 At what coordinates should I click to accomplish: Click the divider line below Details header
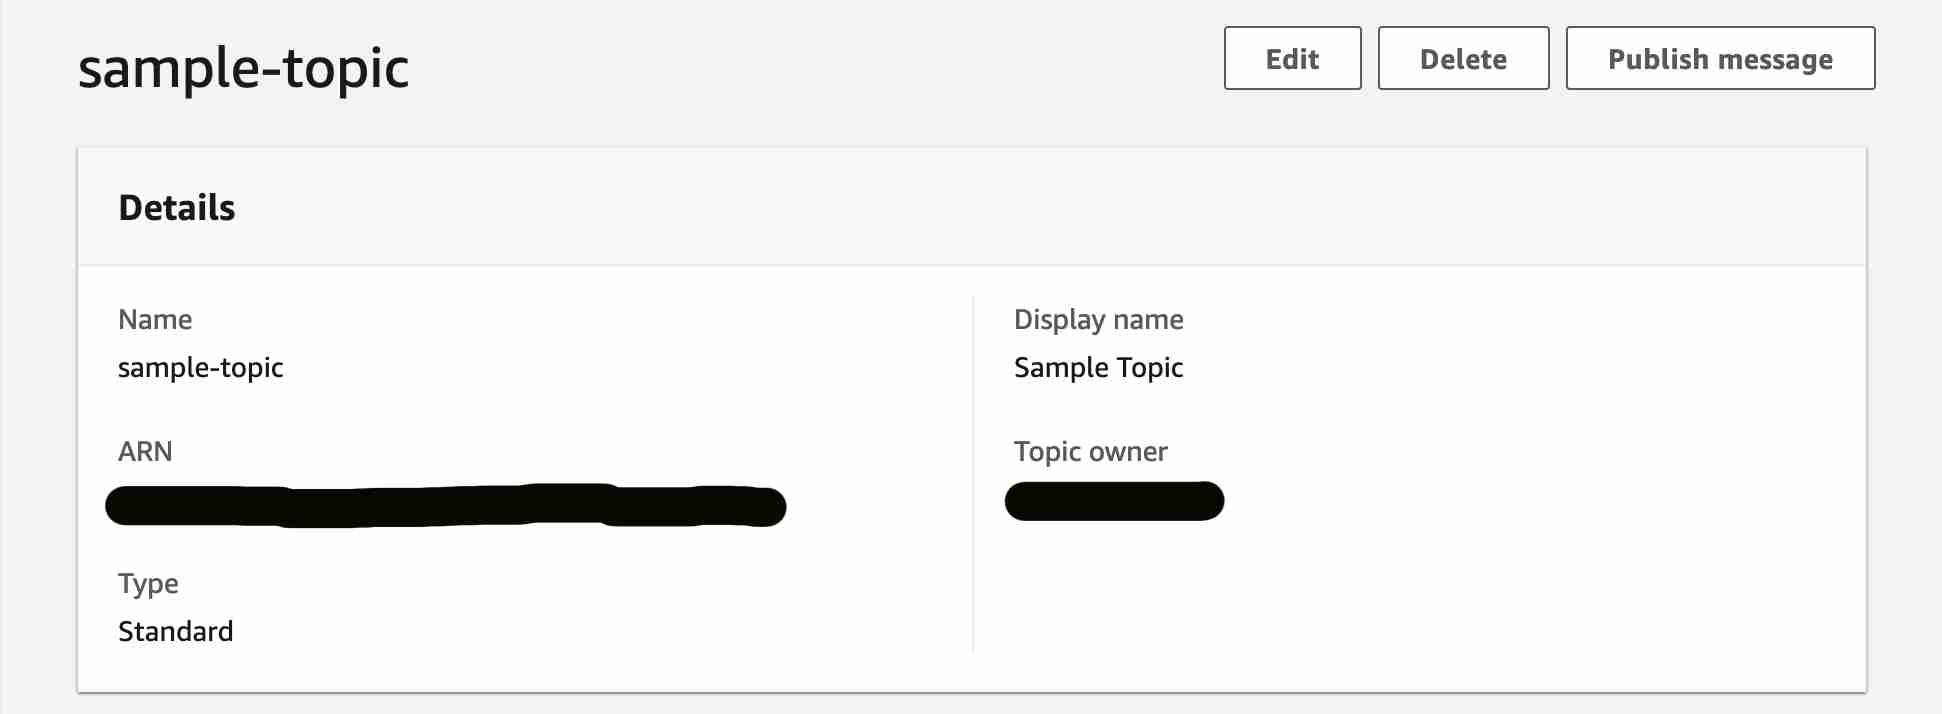971,265
